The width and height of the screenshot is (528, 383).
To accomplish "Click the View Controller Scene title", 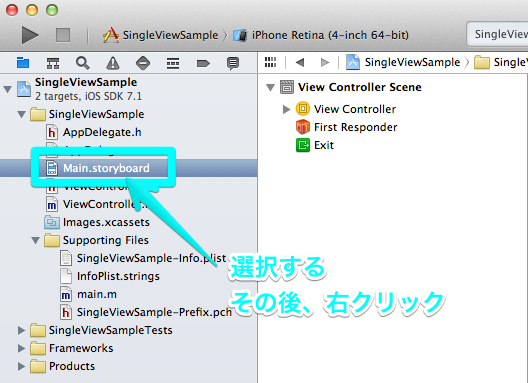I will point(360,87).
